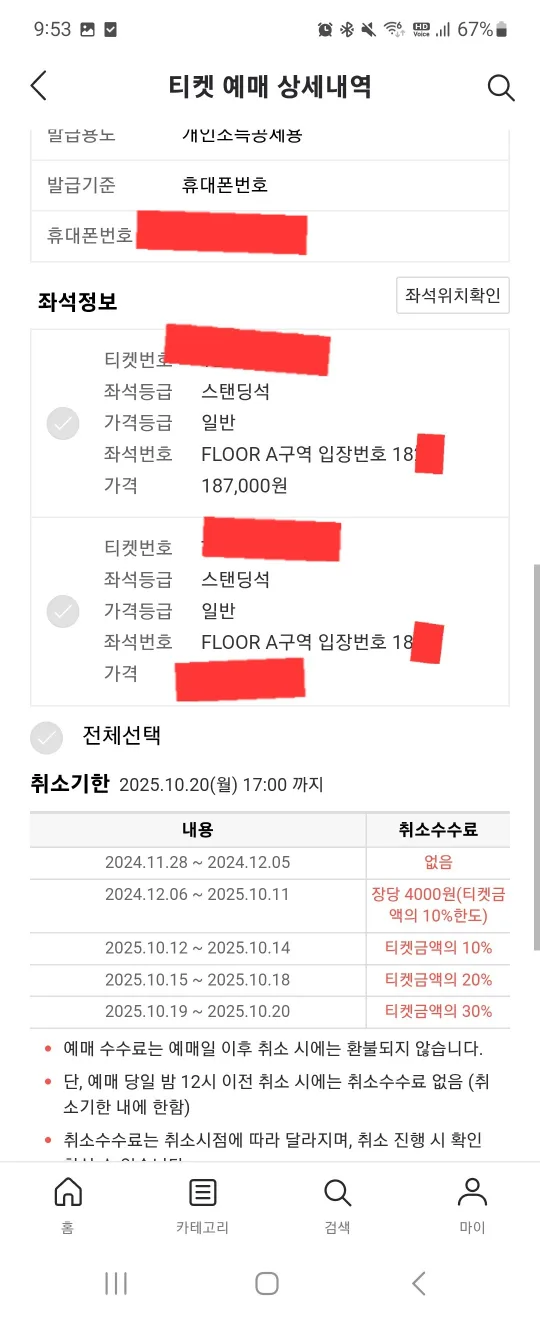Open 카테고리 list icon in bottom bar
The width and height of the screenshot is (540, 1320).
202,1192
